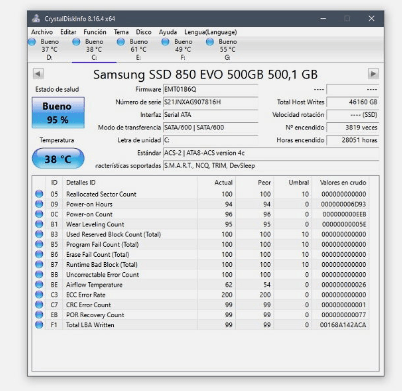Image resolution: width=402 pixels, height=391 pixels.
Task: Click the Velocidad rotación (SSD) value
Action: point(352,115)
